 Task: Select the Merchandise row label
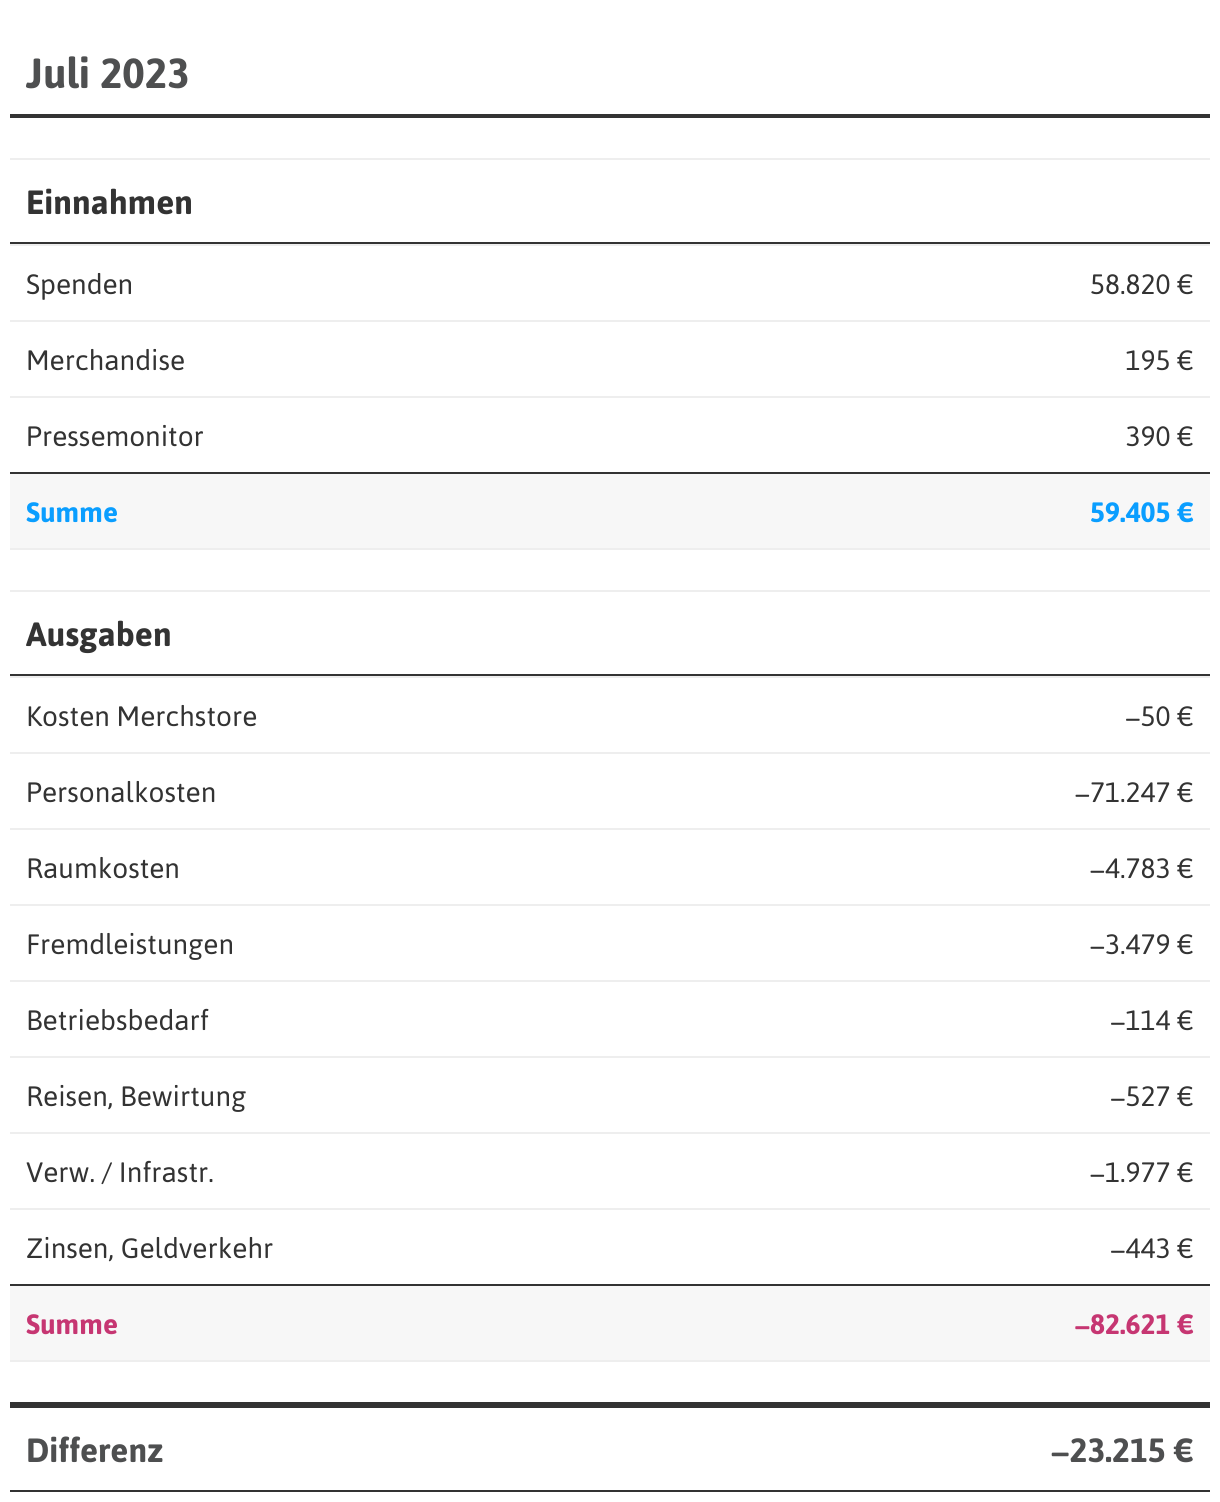coord(105,361)
